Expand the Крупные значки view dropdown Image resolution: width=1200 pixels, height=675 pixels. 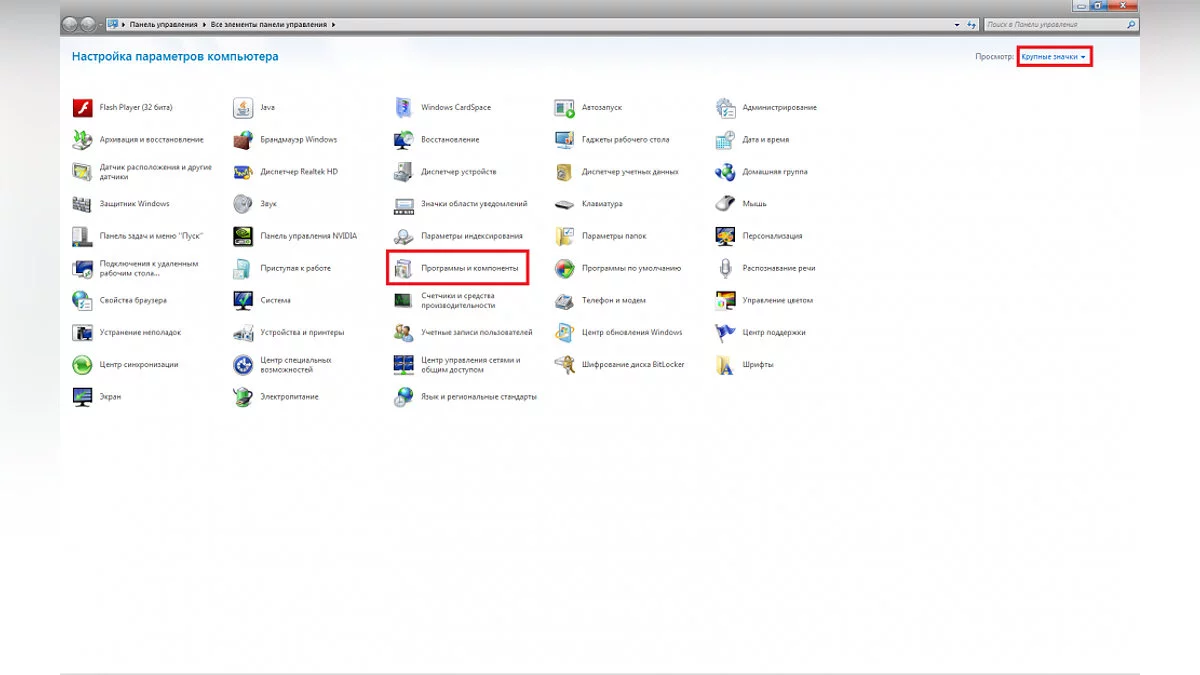click(x=1053, y=57)
